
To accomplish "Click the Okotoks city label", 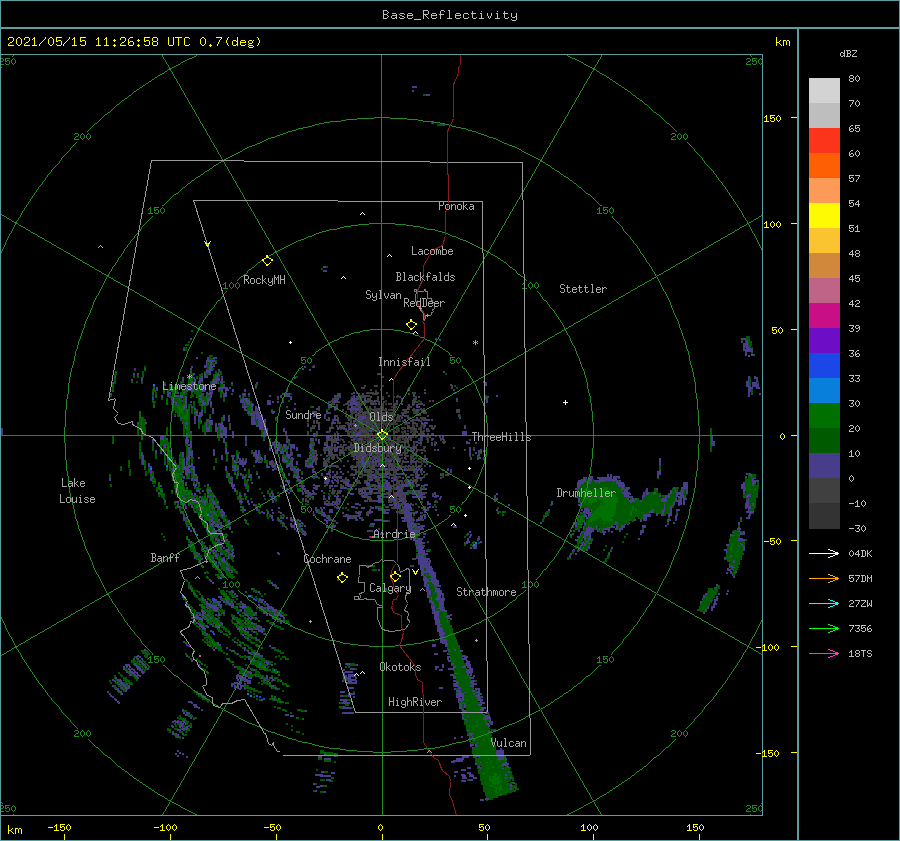I will pos(400,667).
